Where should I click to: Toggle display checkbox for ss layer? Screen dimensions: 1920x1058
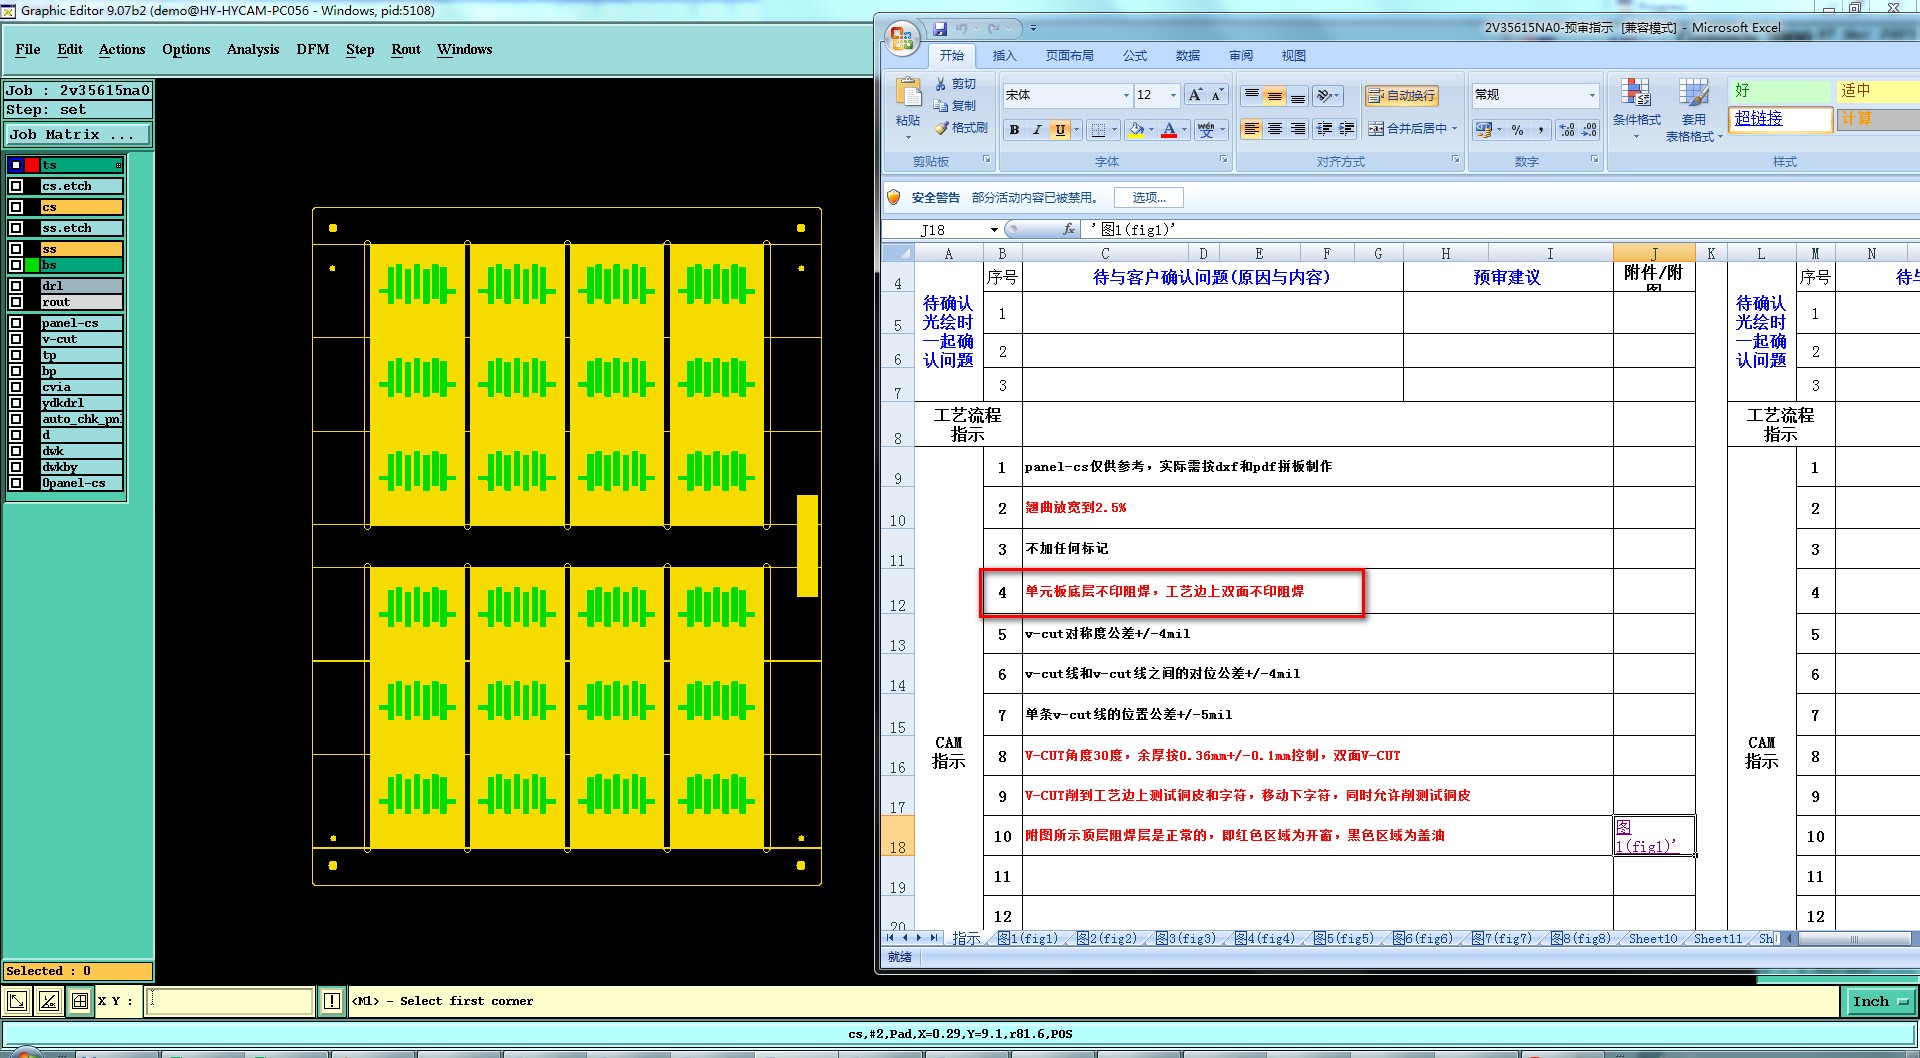[16, 249]
